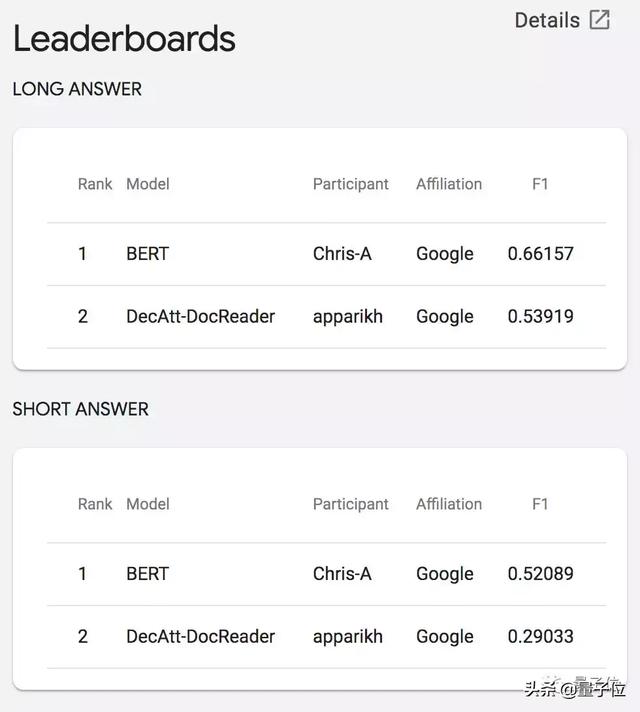This screenshot has width=640, height=712.
Task: Click Model column header in Short Answer table
Action: point(148,504)
